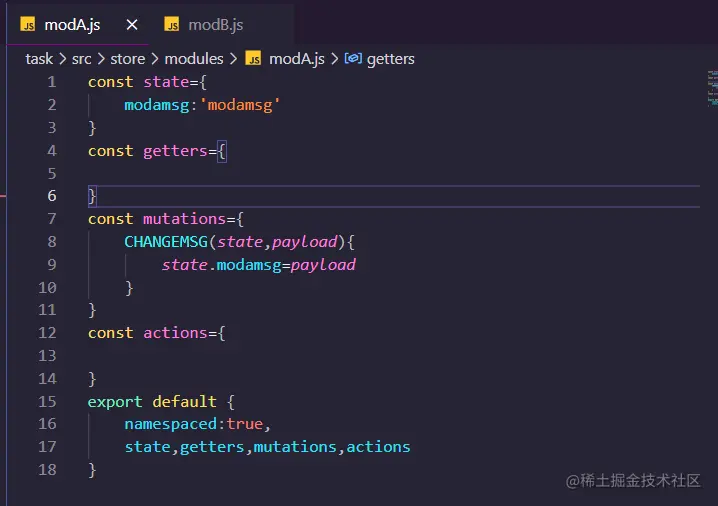Close the modA.js tab
The height and width of the screenshot is (506, 718).
(x=132, y=25)
